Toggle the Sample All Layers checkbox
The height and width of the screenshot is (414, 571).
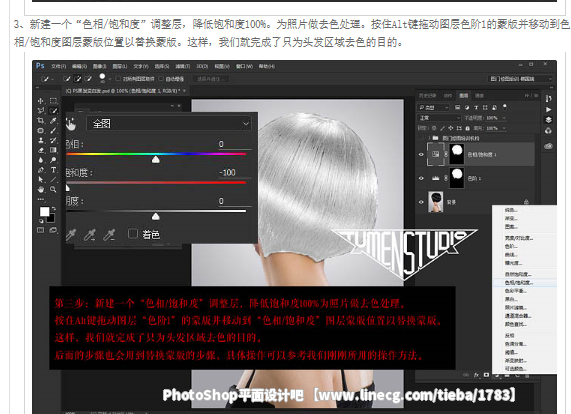click(x=118, y=79)
